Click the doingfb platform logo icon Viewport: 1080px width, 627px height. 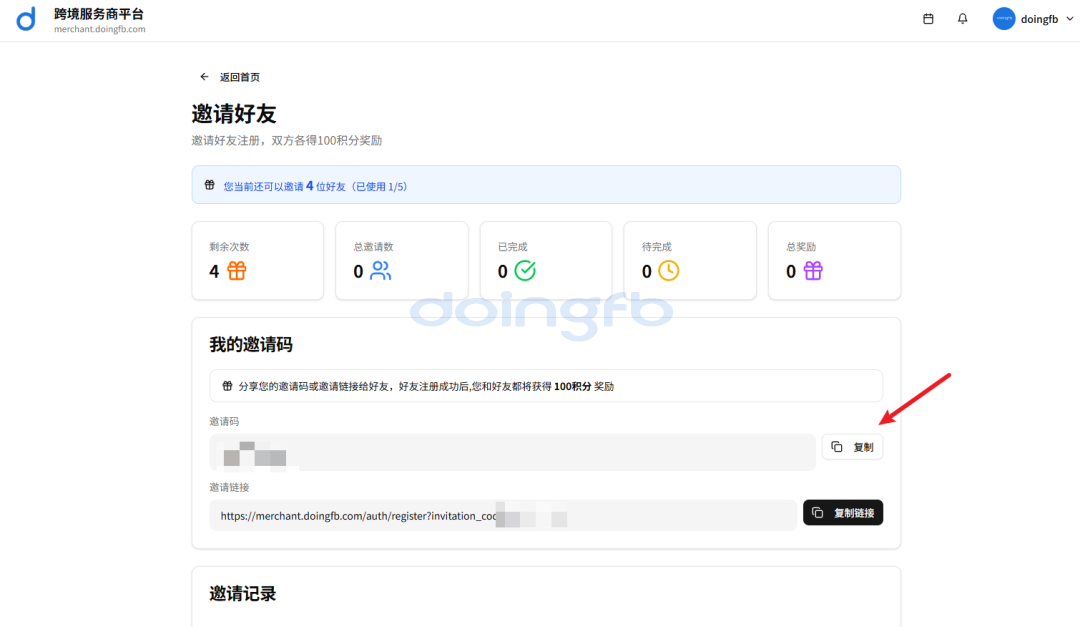(26, 19)
